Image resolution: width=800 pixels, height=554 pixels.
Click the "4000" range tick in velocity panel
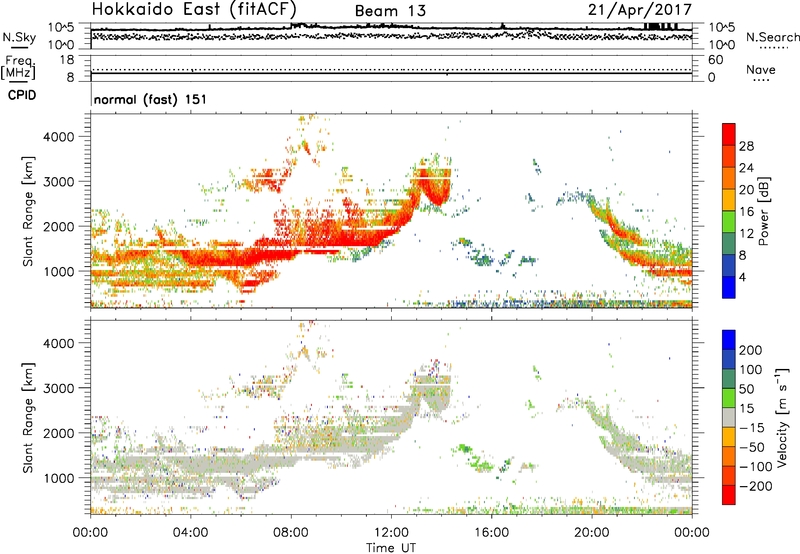[58, 343]
